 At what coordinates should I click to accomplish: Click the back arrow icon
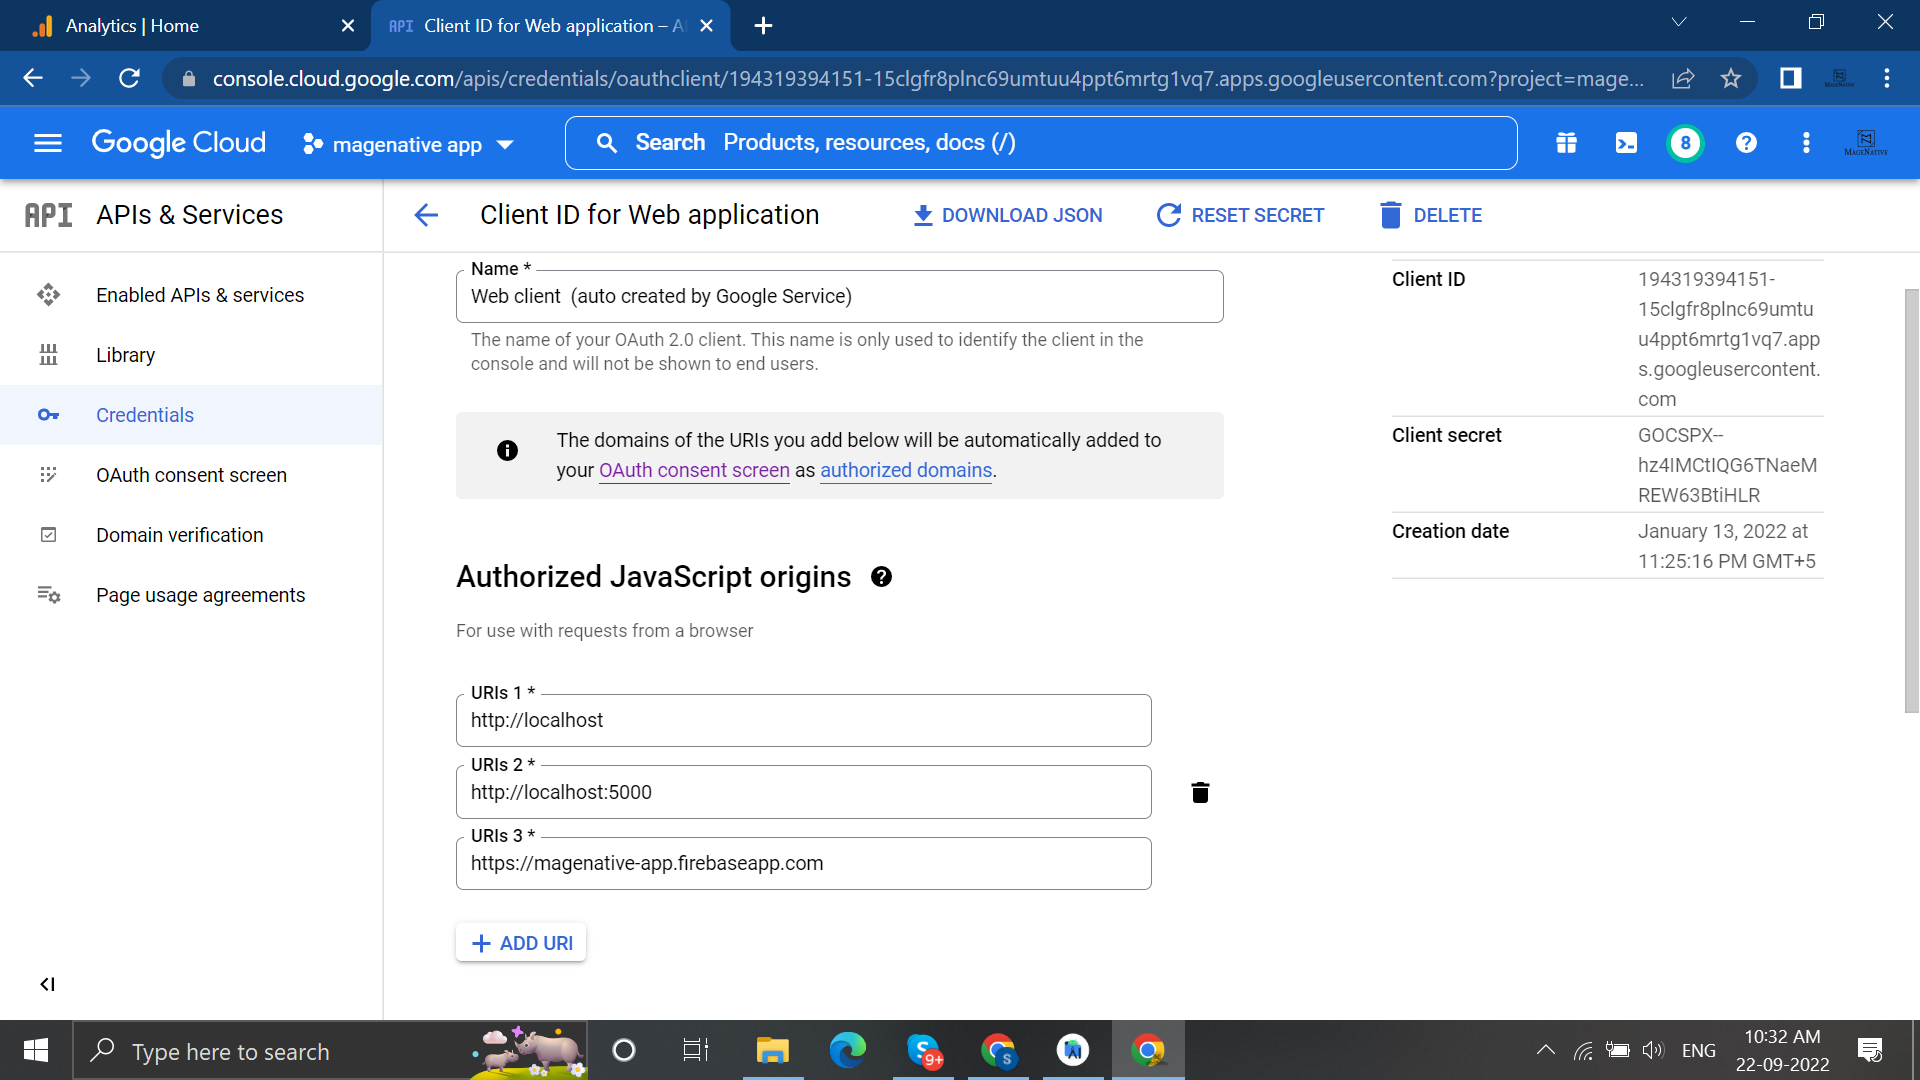tap(427, 215)
